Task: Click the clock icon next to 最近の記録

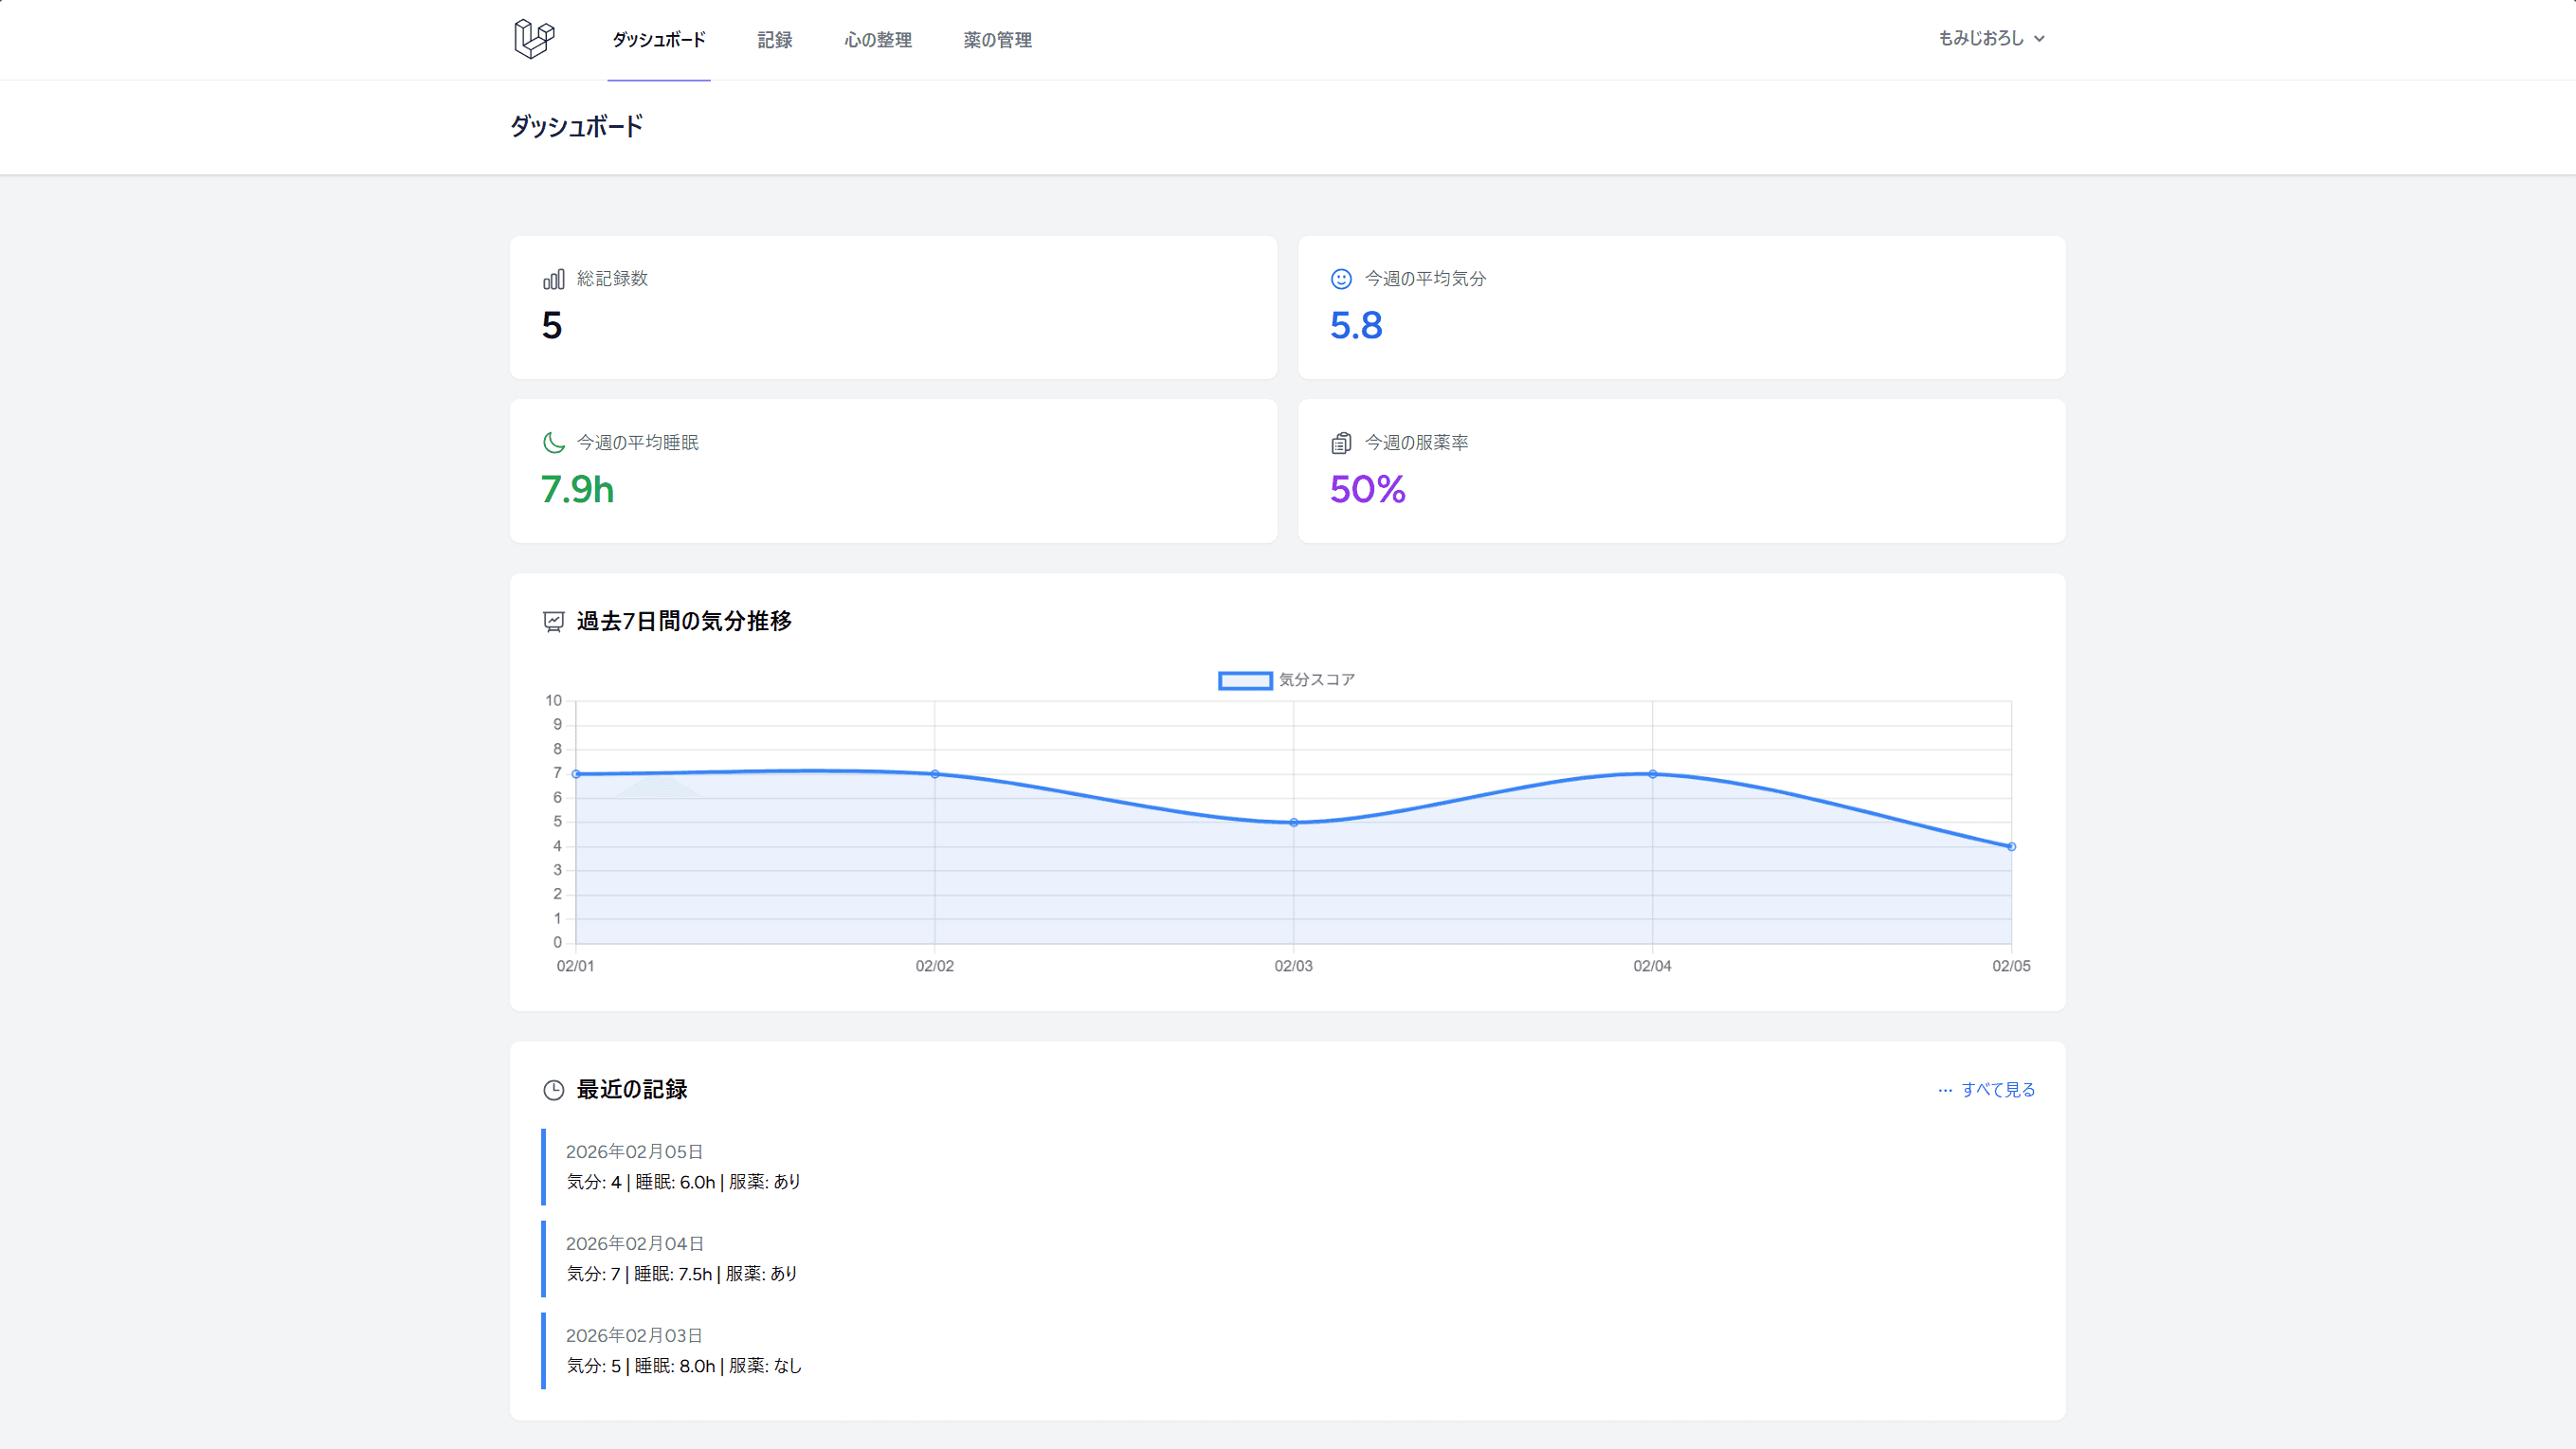Action: click(x=553, y=1090)
